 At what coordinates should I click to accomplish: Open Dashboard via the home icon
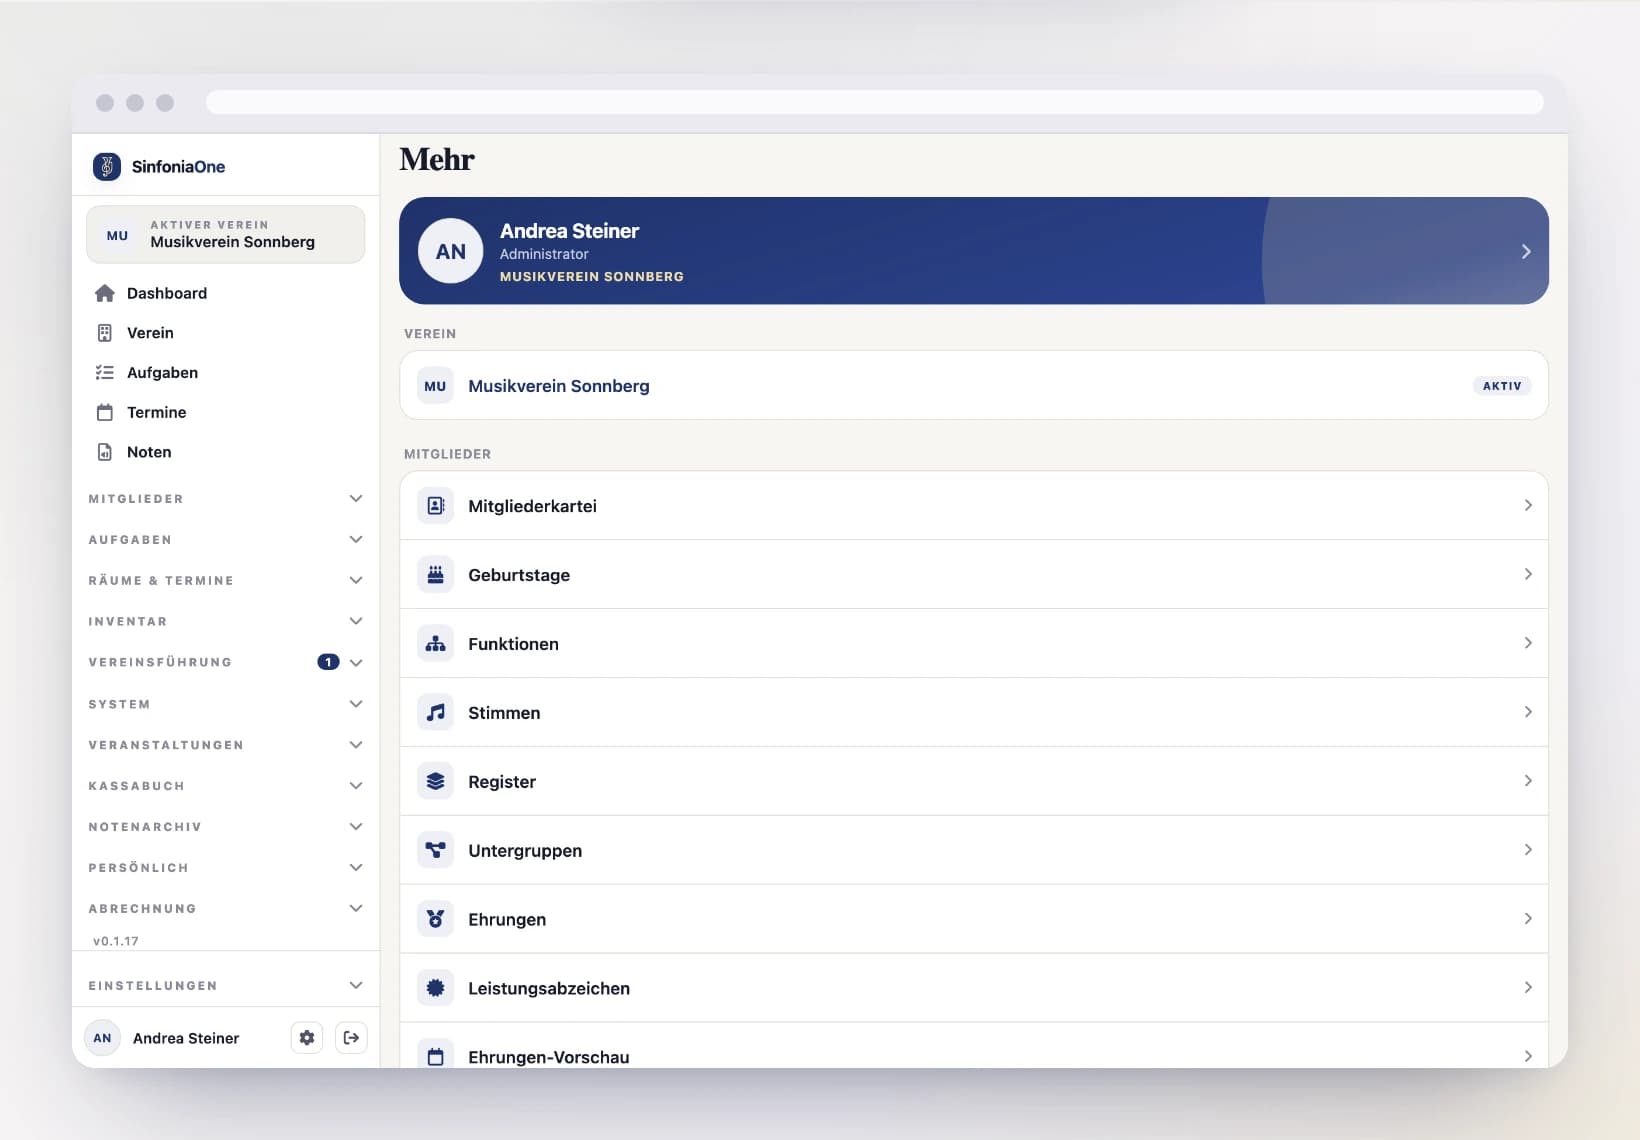105,293
